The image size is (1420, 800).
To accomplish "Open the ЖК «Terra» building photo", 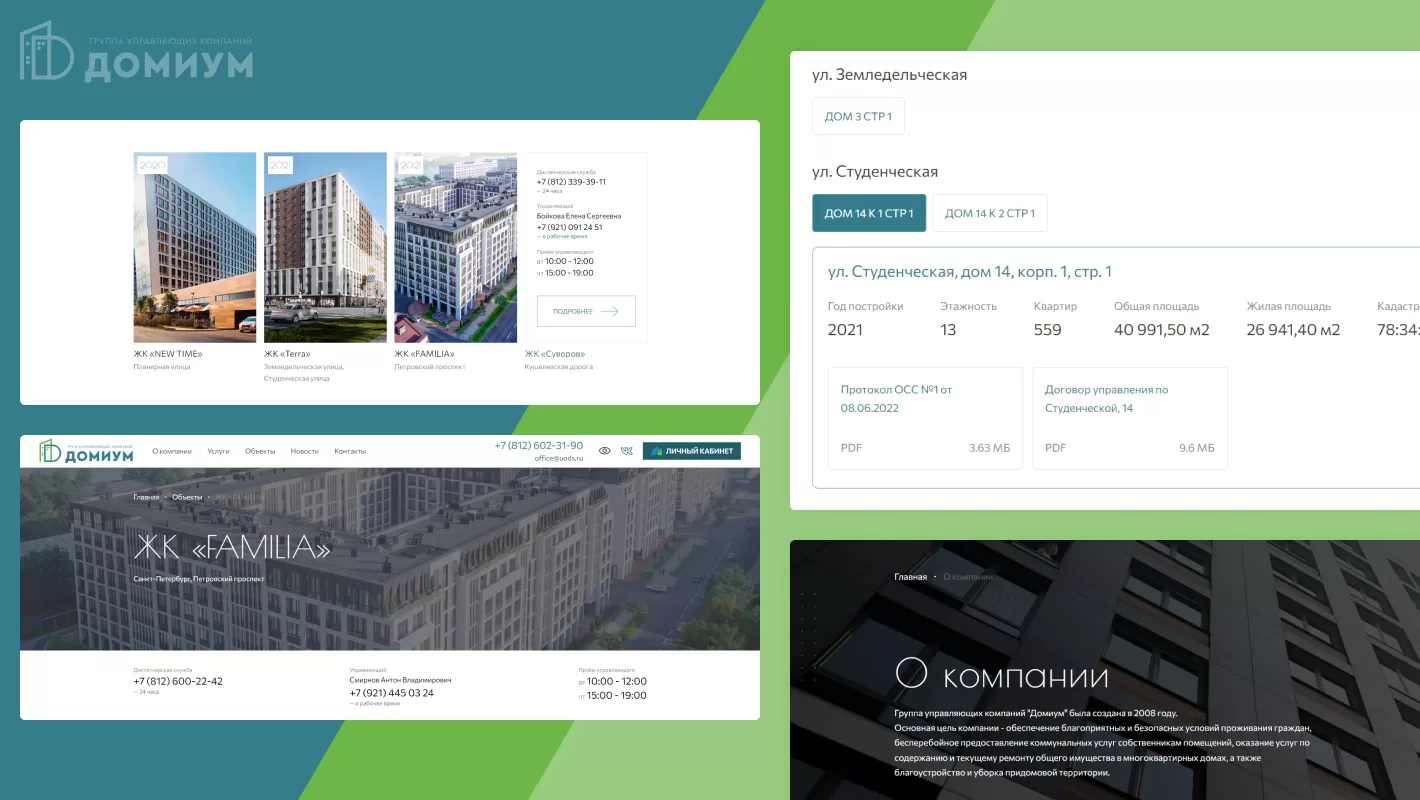I will [x=325, y=247].
